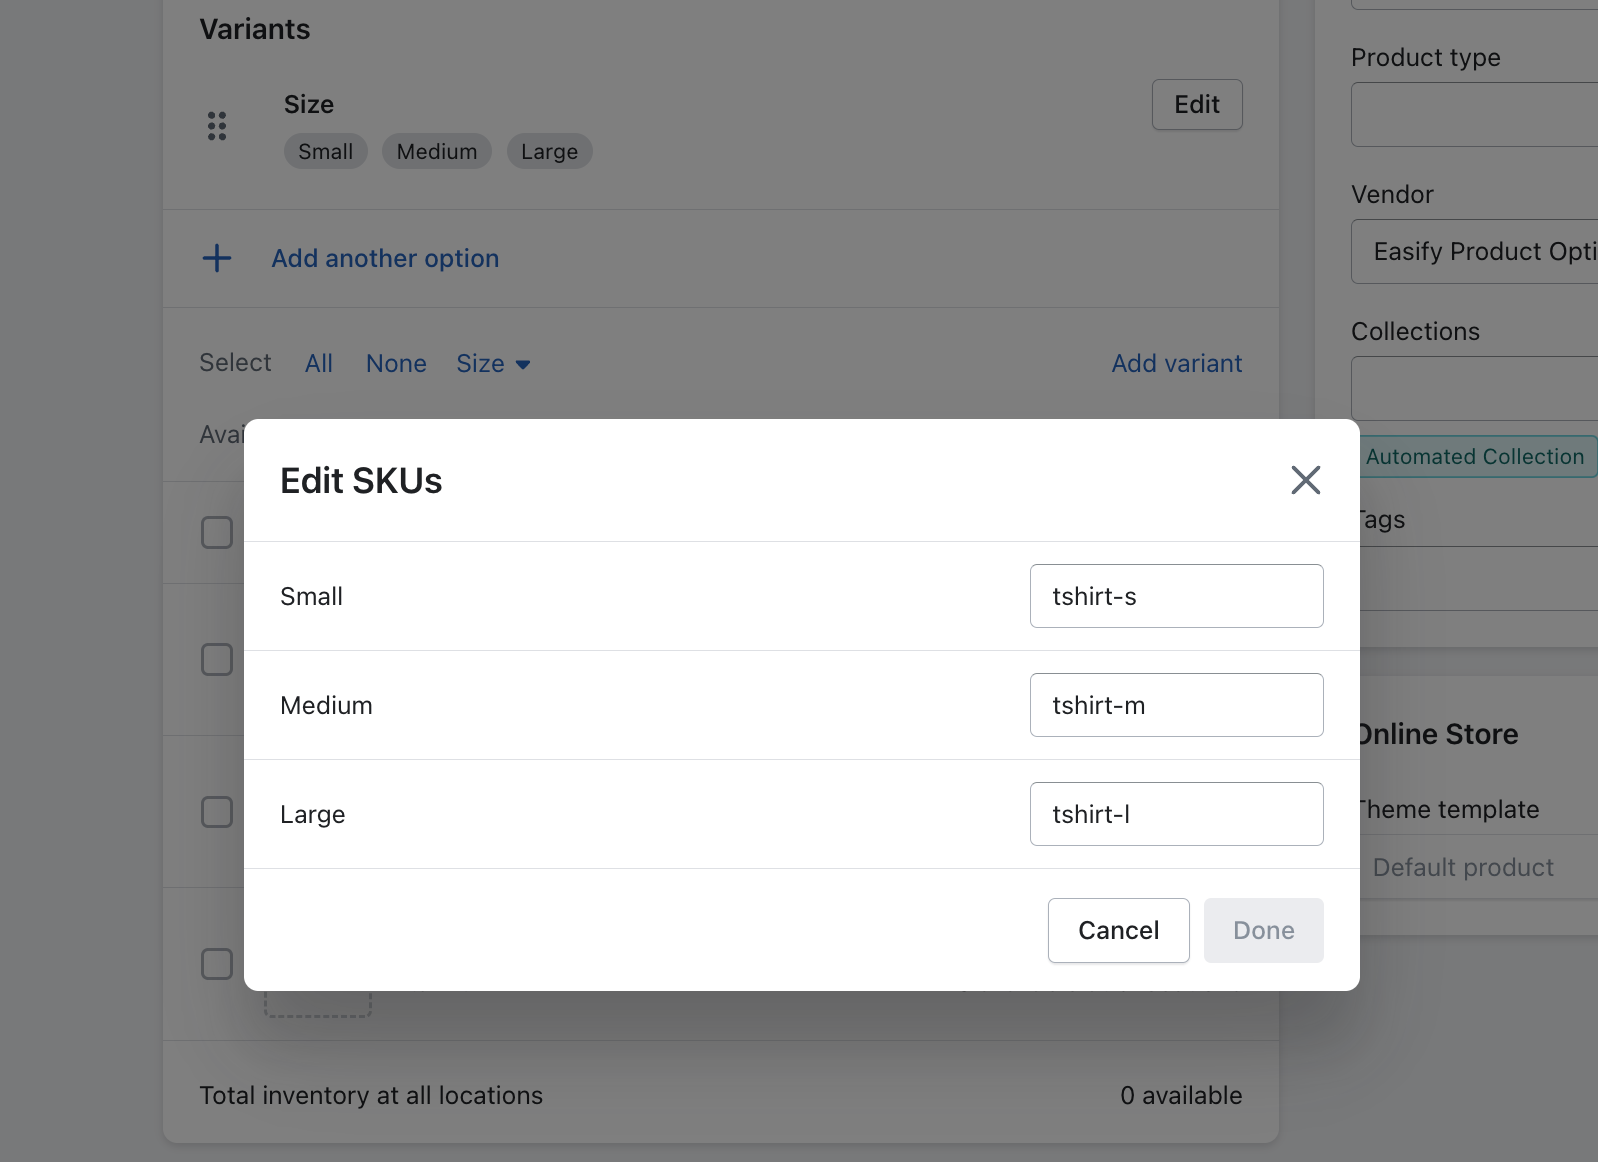The width and height of the screenshot is (1598, 1162).
Task: Select All variants link
Action: [x=319, y=364]
